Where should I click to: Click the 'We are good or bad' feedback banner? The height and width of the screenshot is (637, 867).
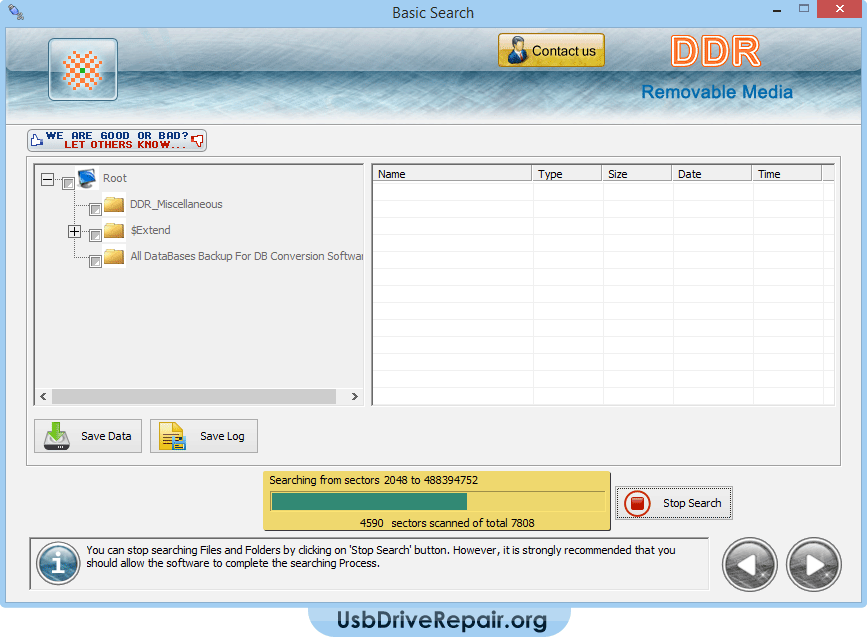(117, 140)
